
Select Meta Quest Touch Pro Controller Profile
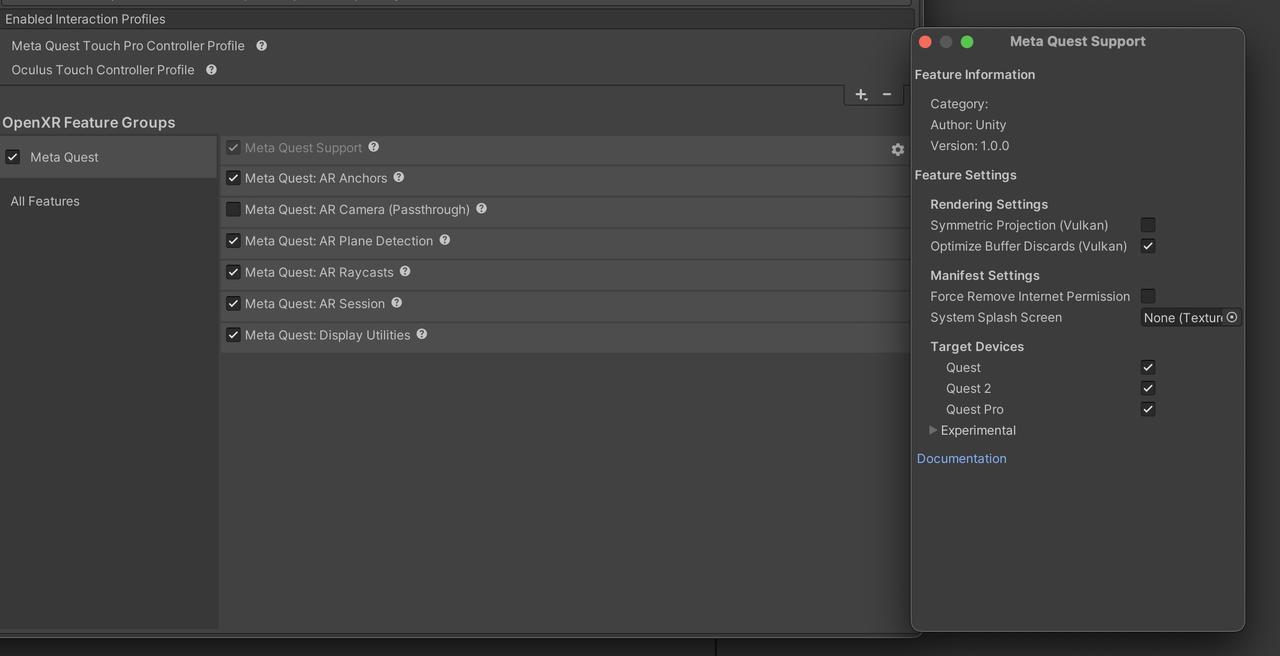128,45
